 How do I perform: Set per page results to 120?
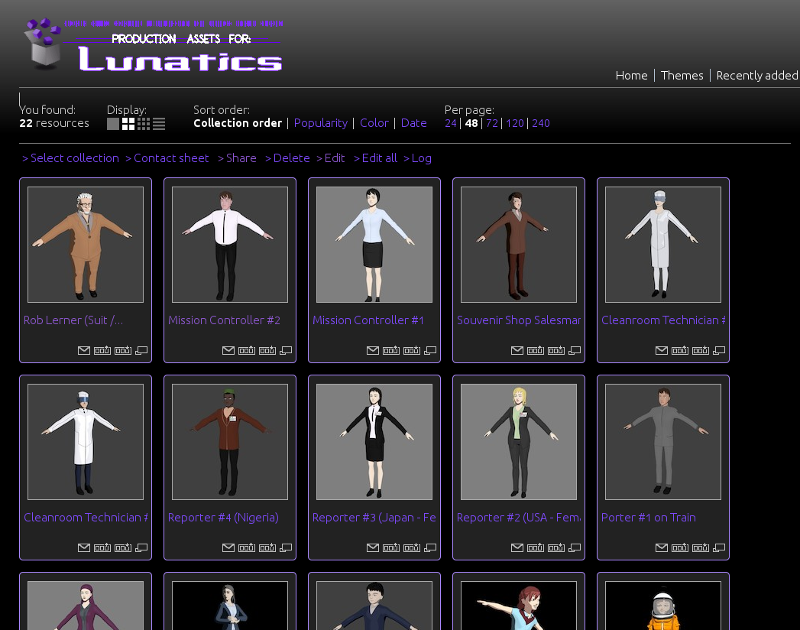tap(514, 124)
